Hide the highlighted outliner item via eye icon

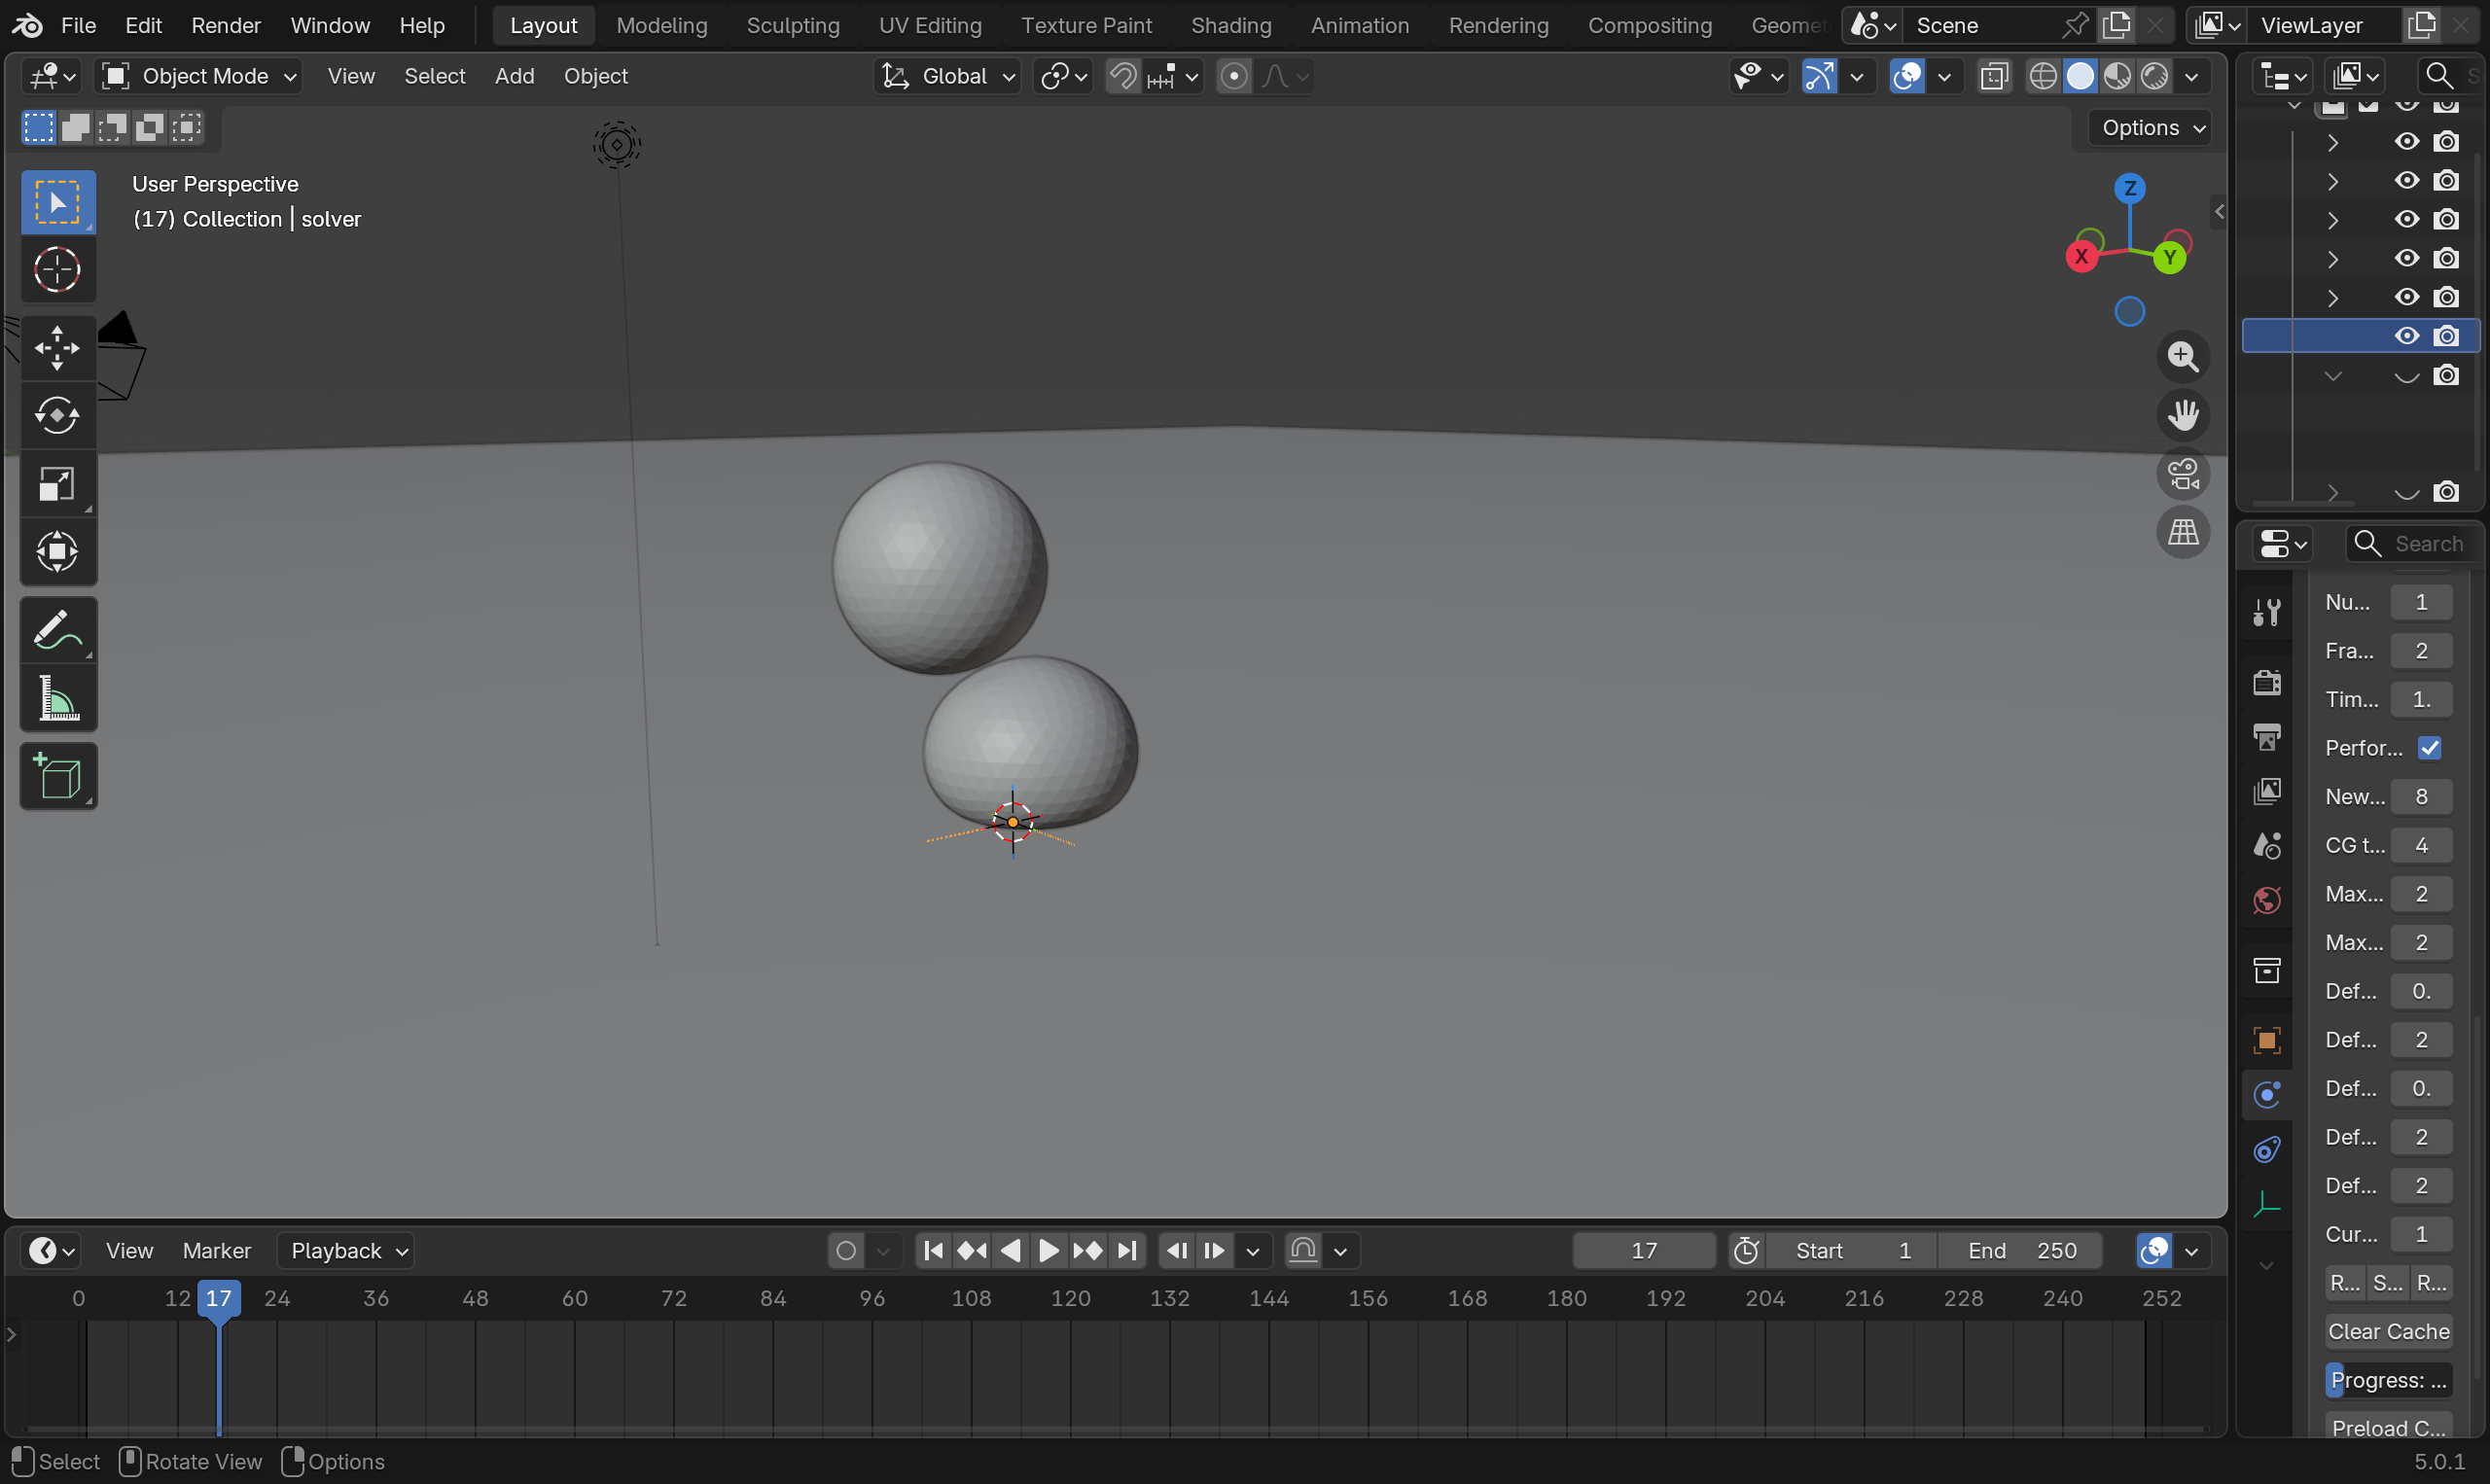(2406, 336)
